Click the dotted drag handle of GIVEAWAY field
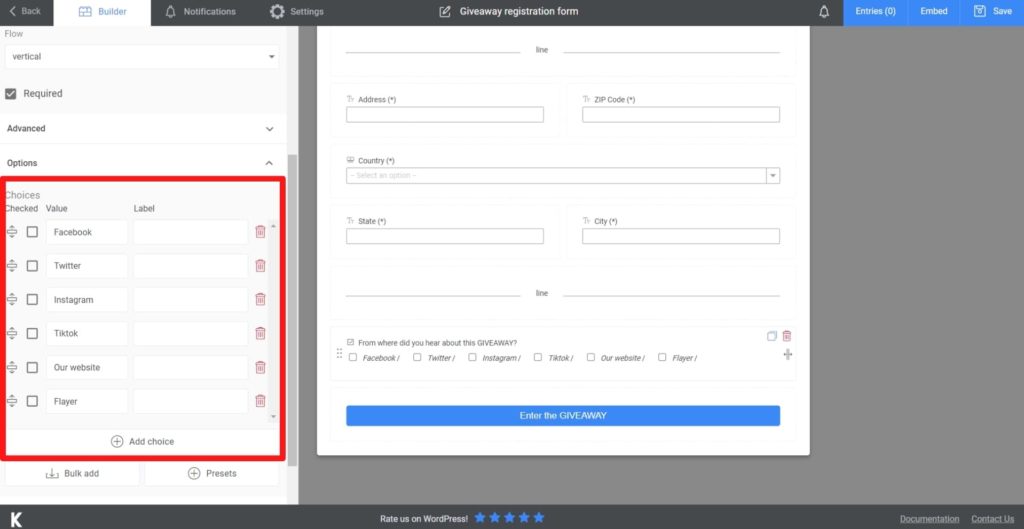Screen dimensions: 1024x529 tap(339, 353)
